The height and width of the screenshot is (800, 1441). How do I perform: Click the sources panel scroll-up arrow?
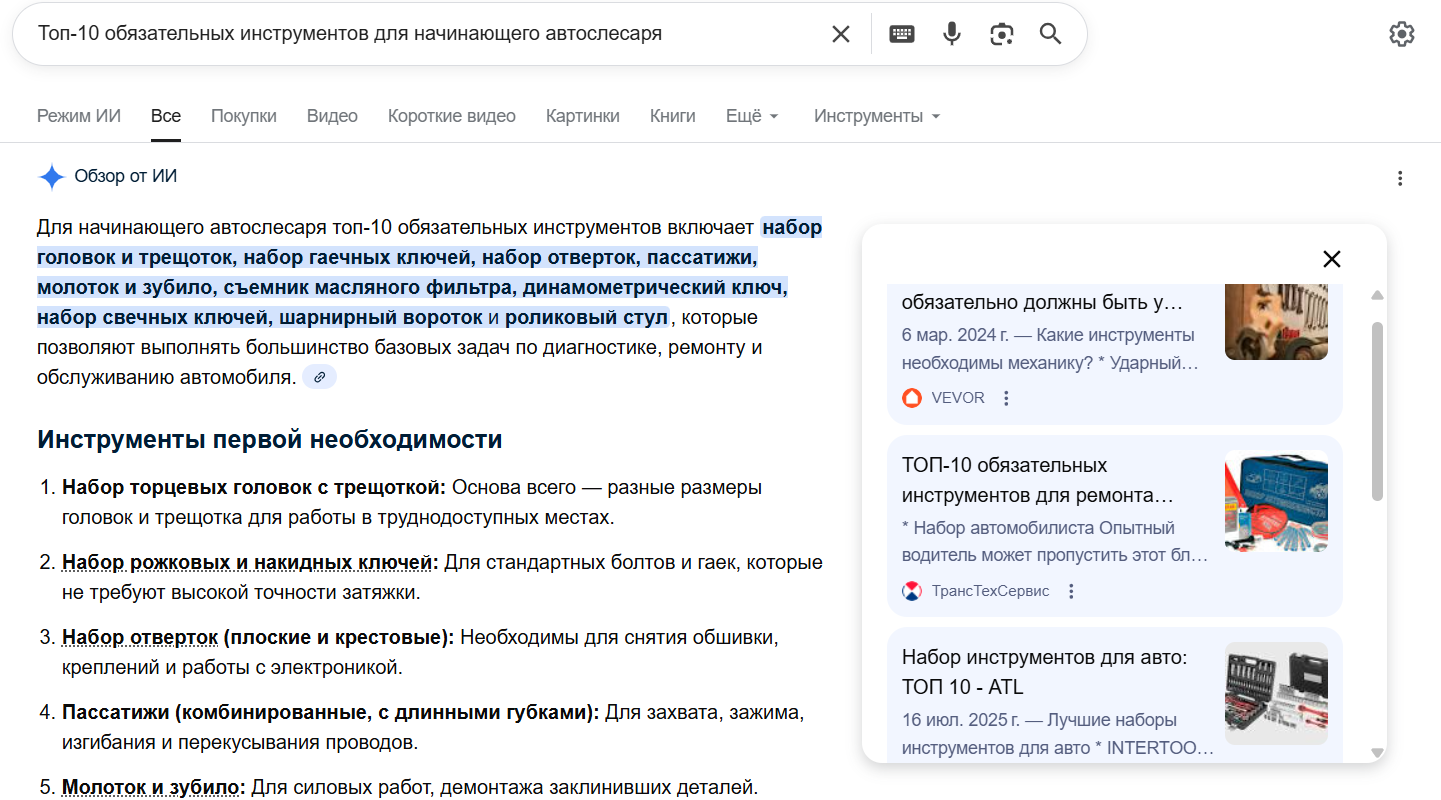[x=1377, y=296]
